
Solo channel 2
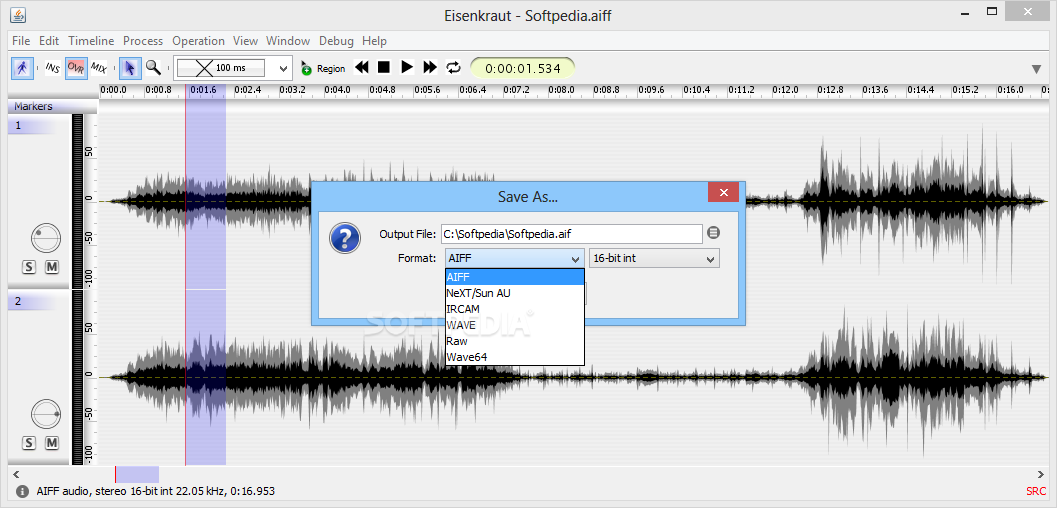(x=28, y=443)
